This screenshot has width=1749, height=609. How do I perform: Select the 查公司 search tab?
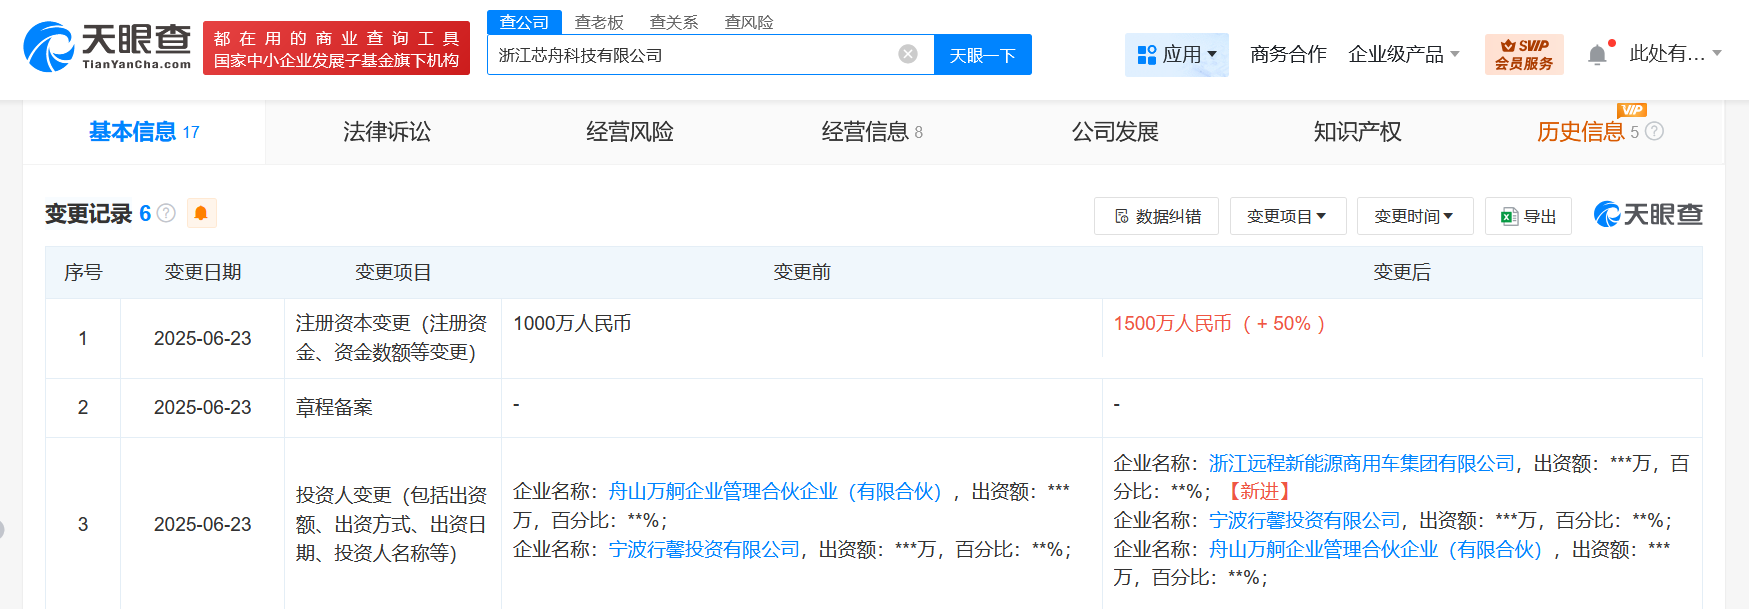(x=525, y=22)
